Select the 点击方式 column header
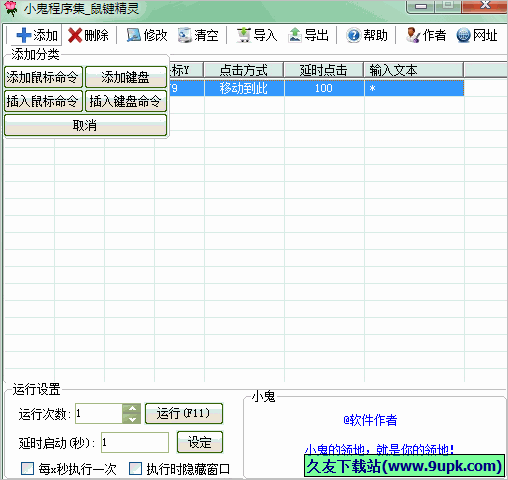This screenshot has height=480, width=508. point(244,70)
